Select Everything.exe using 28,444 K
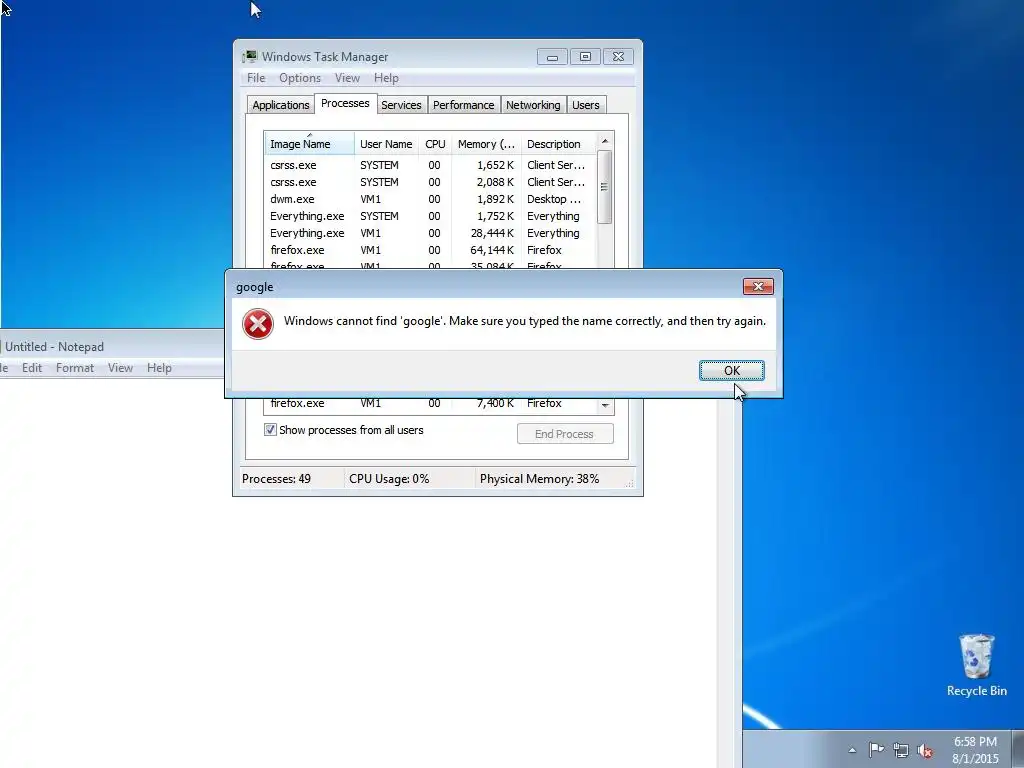This screenshot has height=768, width=1024. pyautogui.click(x=430, y=233)
